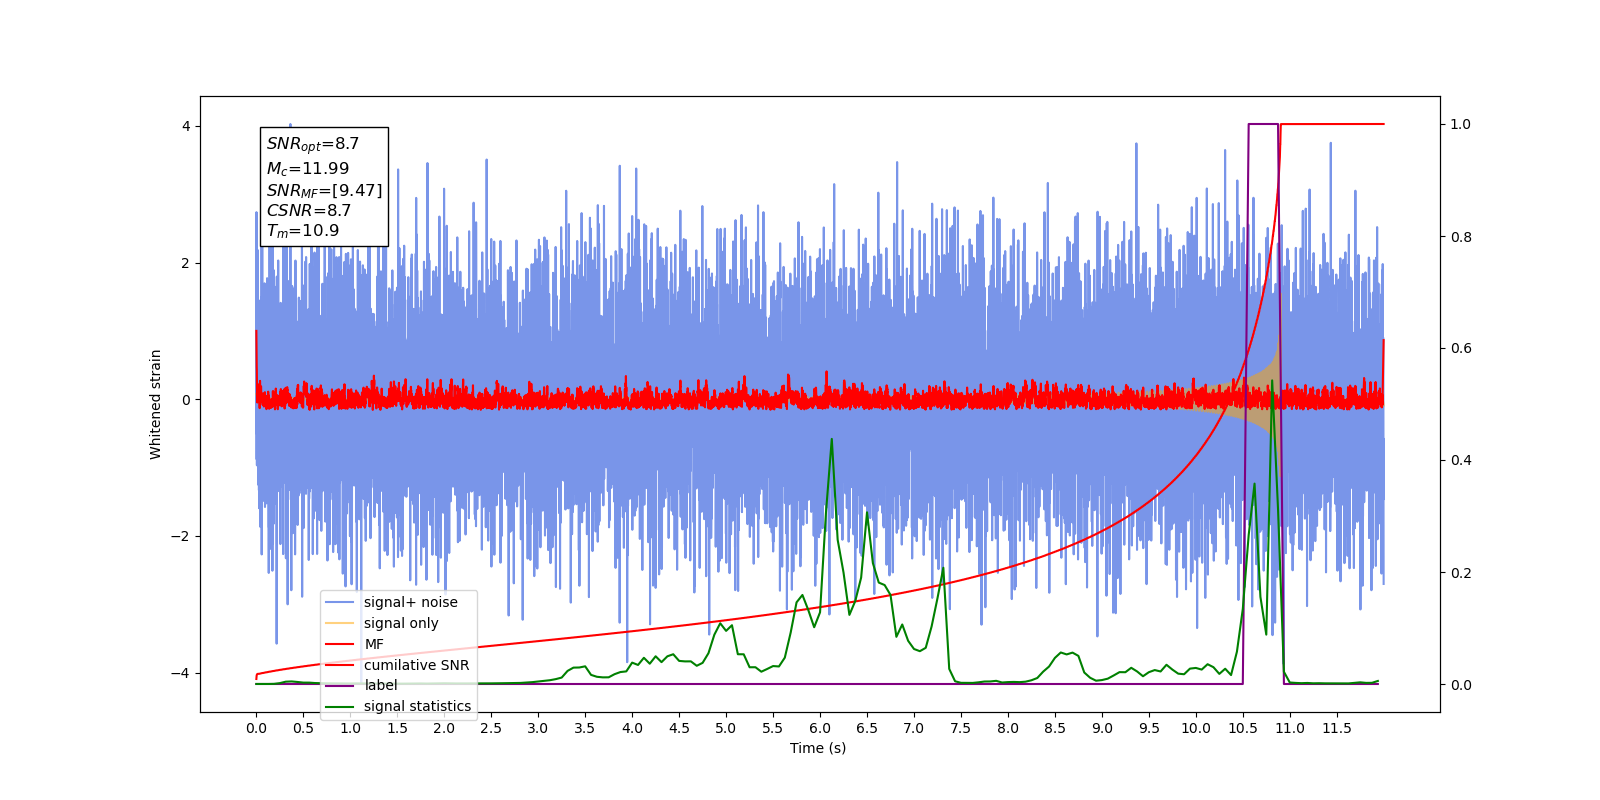Click the 'MF' legend label
Viewport: 1600px width, 800px height.
(x=374, y=644)
